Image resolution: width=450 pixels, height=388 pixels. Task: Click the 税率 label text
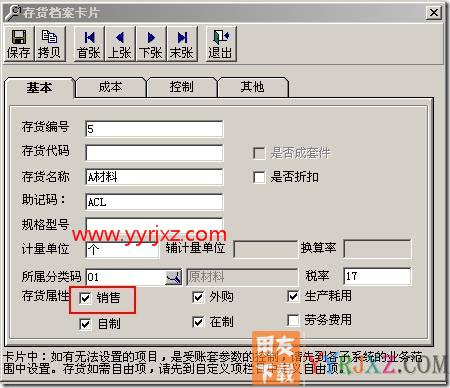(317, 276)
